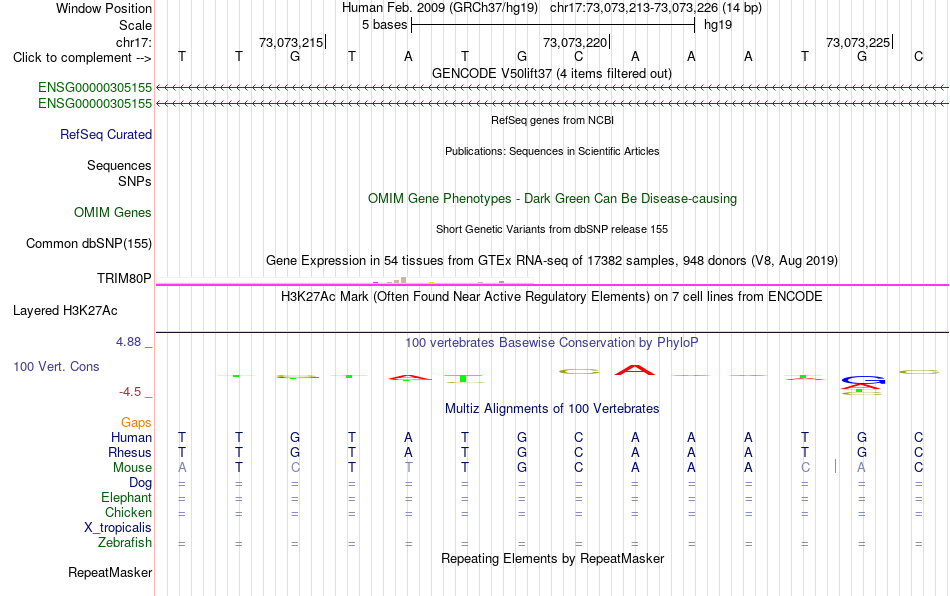Click the GTEx expression bar graph for TRIM80P
The height and width of the screenshot is (596, 950).
coord(345,280)
